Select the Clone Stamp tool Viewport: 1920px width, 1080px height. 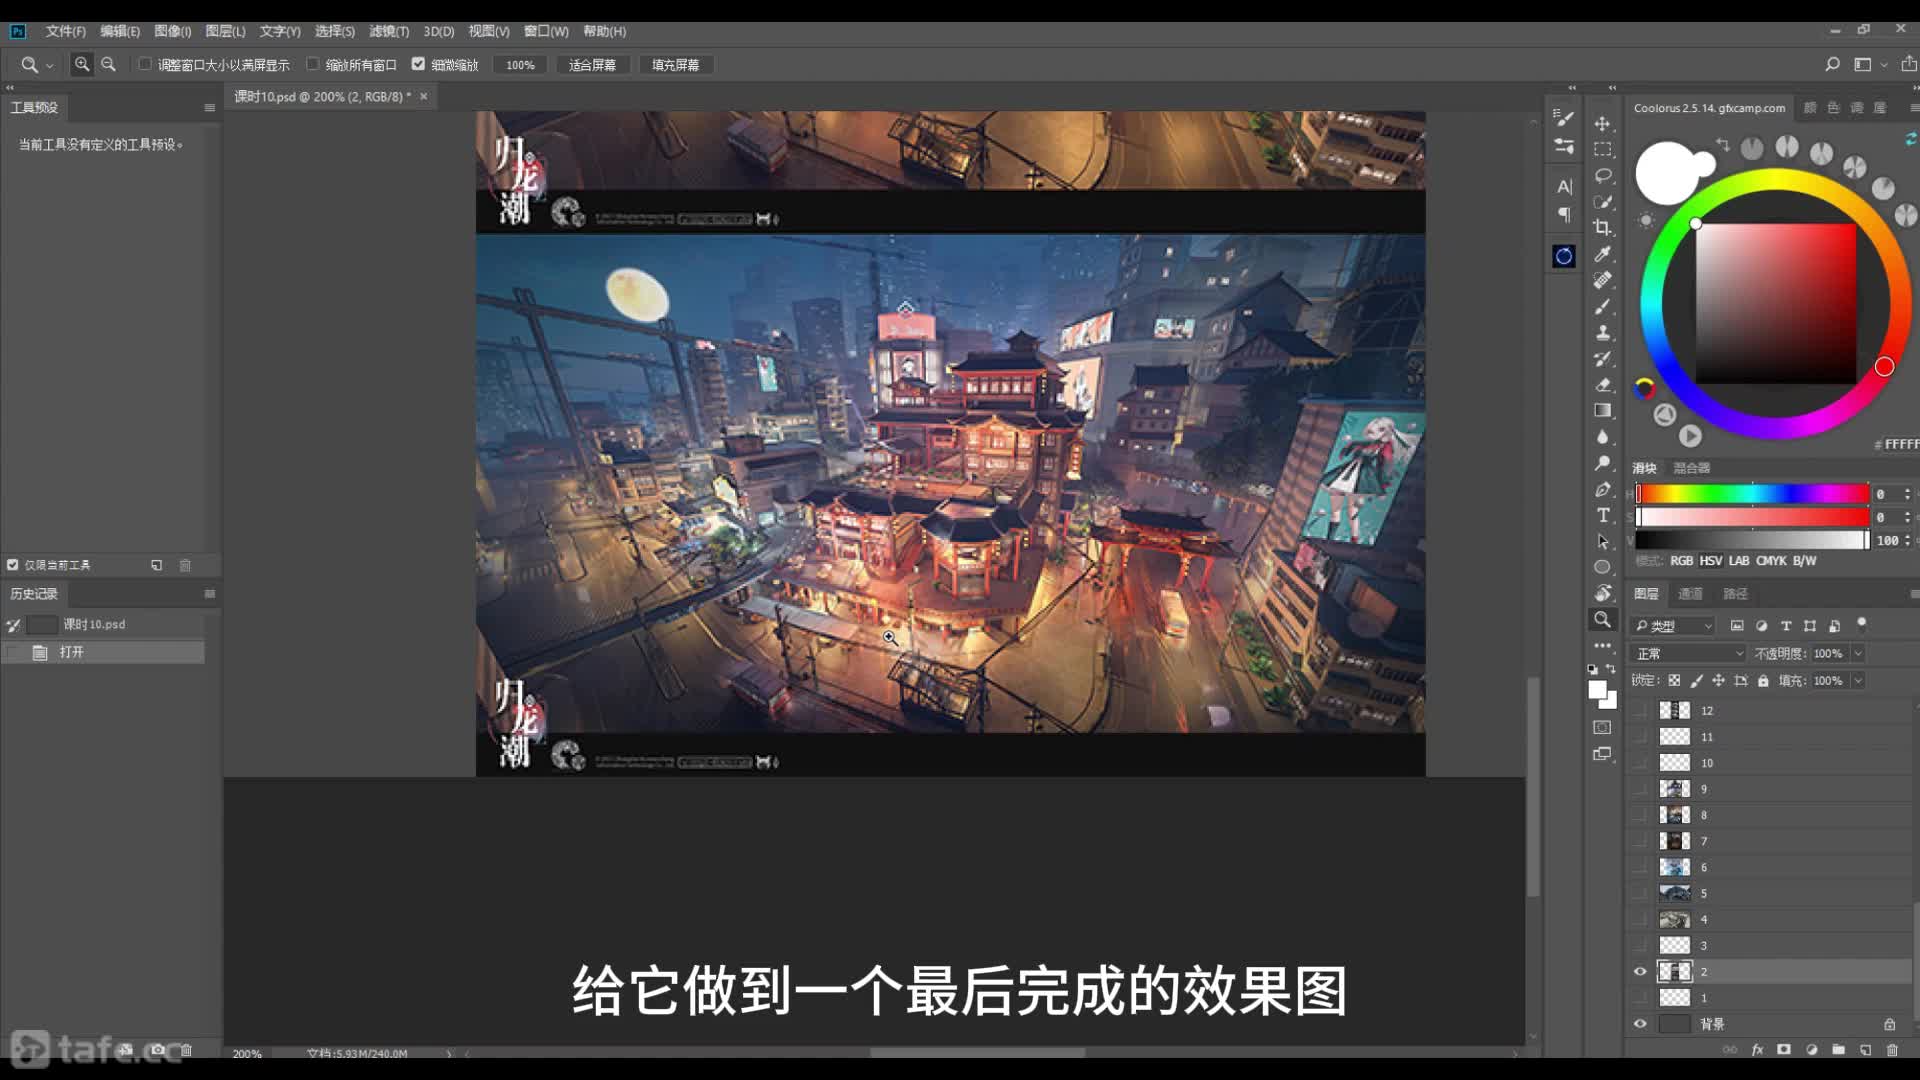[1602, 332]
